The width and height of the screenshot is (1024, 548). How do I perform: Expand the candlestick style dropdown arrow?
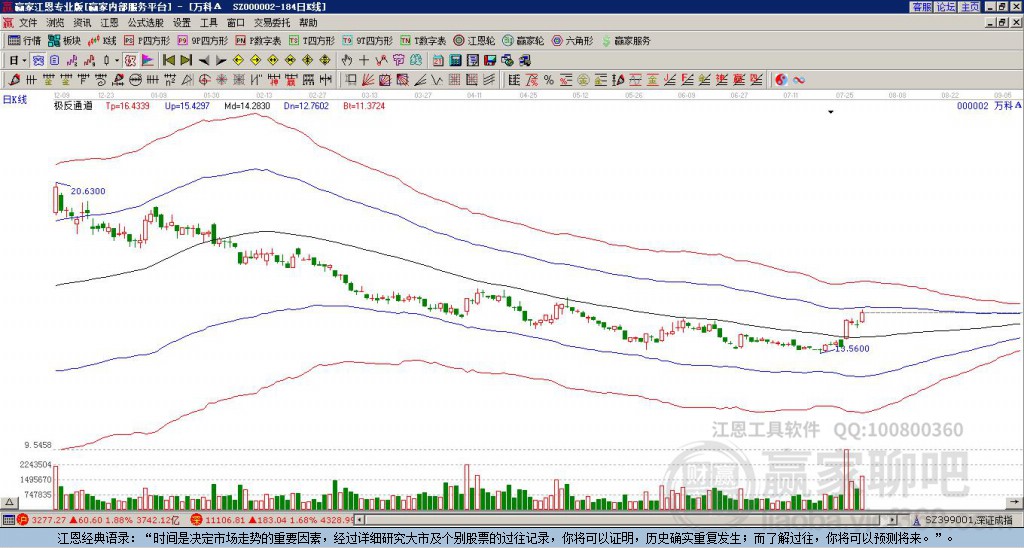[117, 61]
